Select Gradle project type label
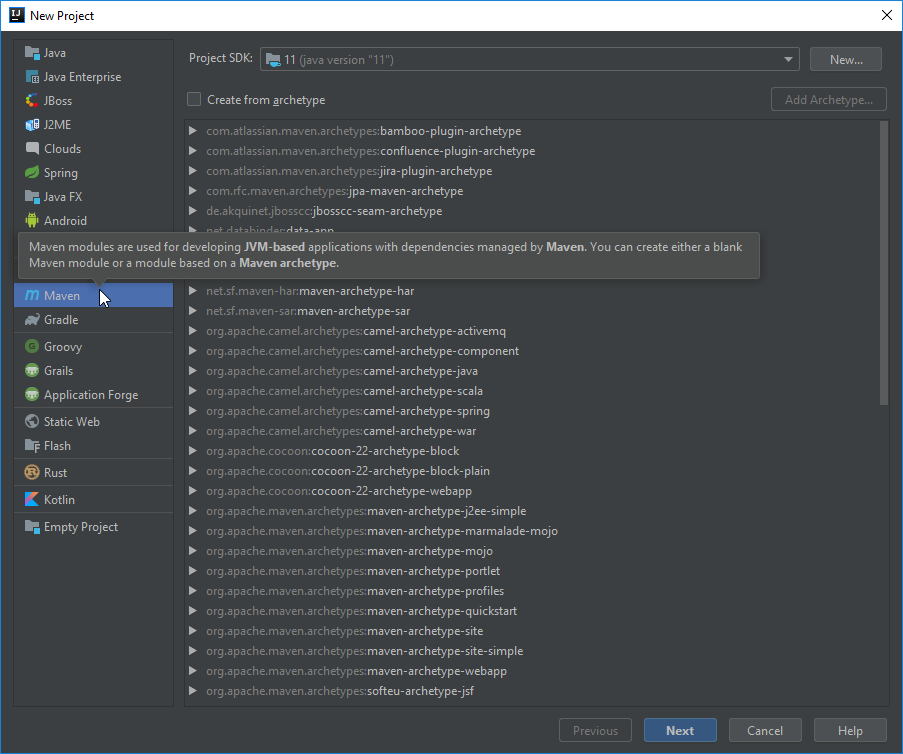The width and height of the screenshot is (903, 754). pyautogui.click(x=61, y=320)
